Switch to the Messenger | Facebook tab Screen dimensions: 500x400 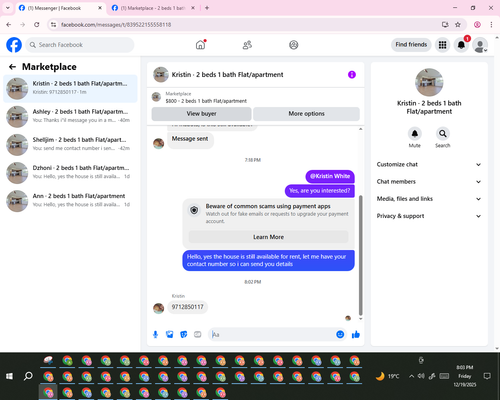click(x=60, y=8)
